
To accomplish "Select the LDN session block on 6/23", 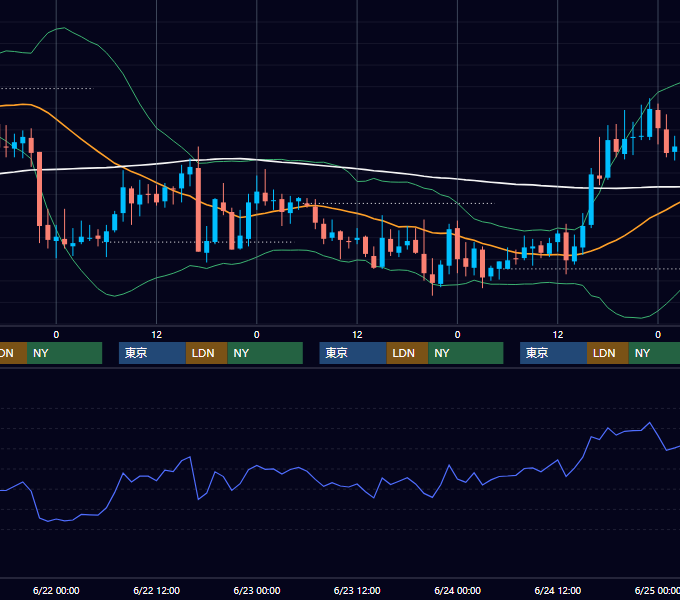I will click(x=407, y=353).
